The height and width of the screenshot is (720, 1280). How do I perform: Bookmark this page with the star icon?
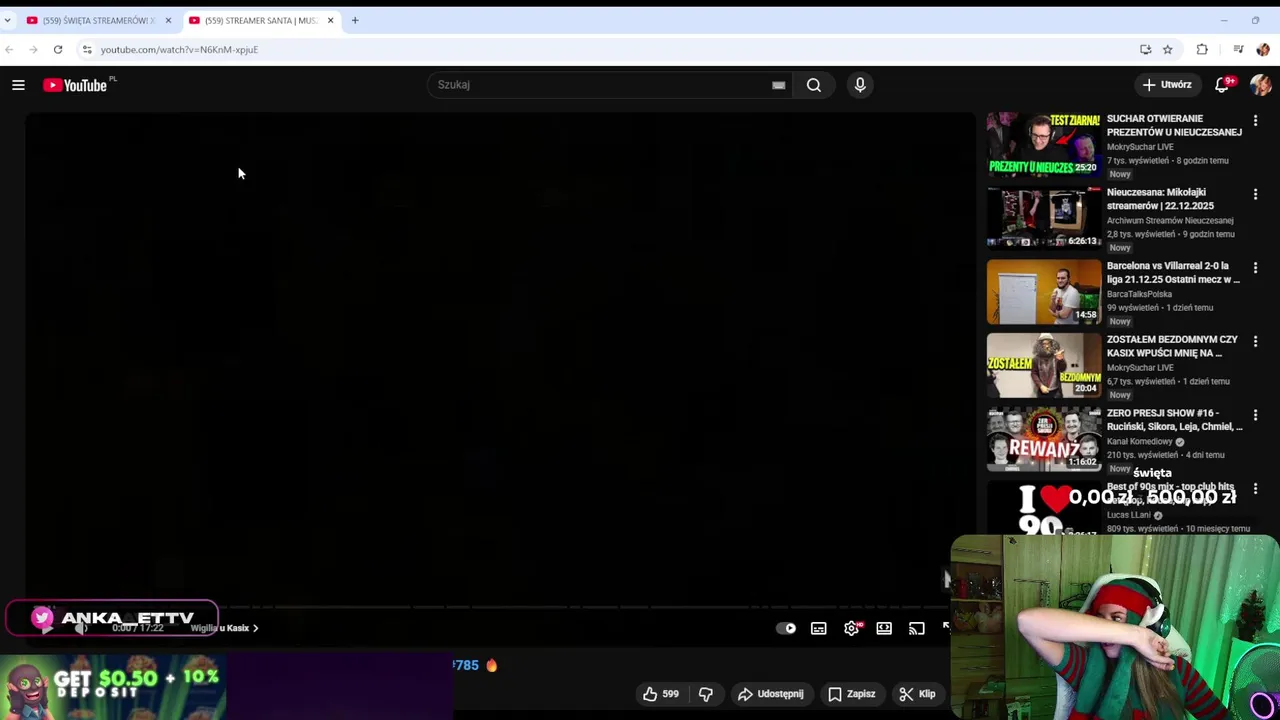tap(1167, 49)
